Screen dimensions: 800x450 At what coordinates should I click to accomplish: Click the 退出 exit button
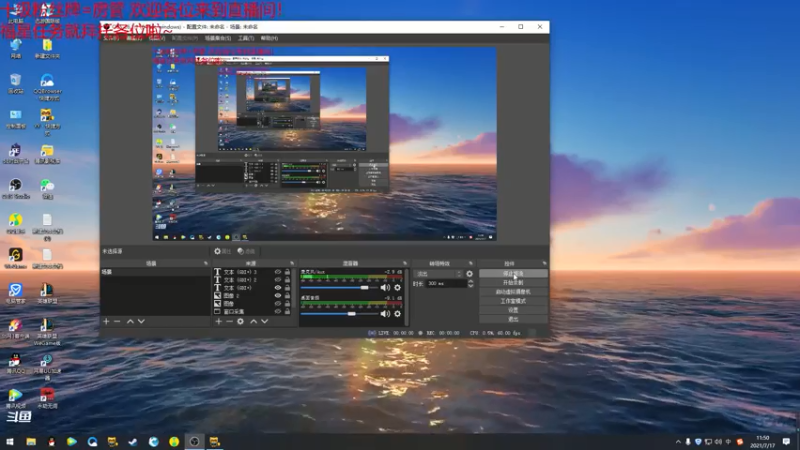click(513, 319)
